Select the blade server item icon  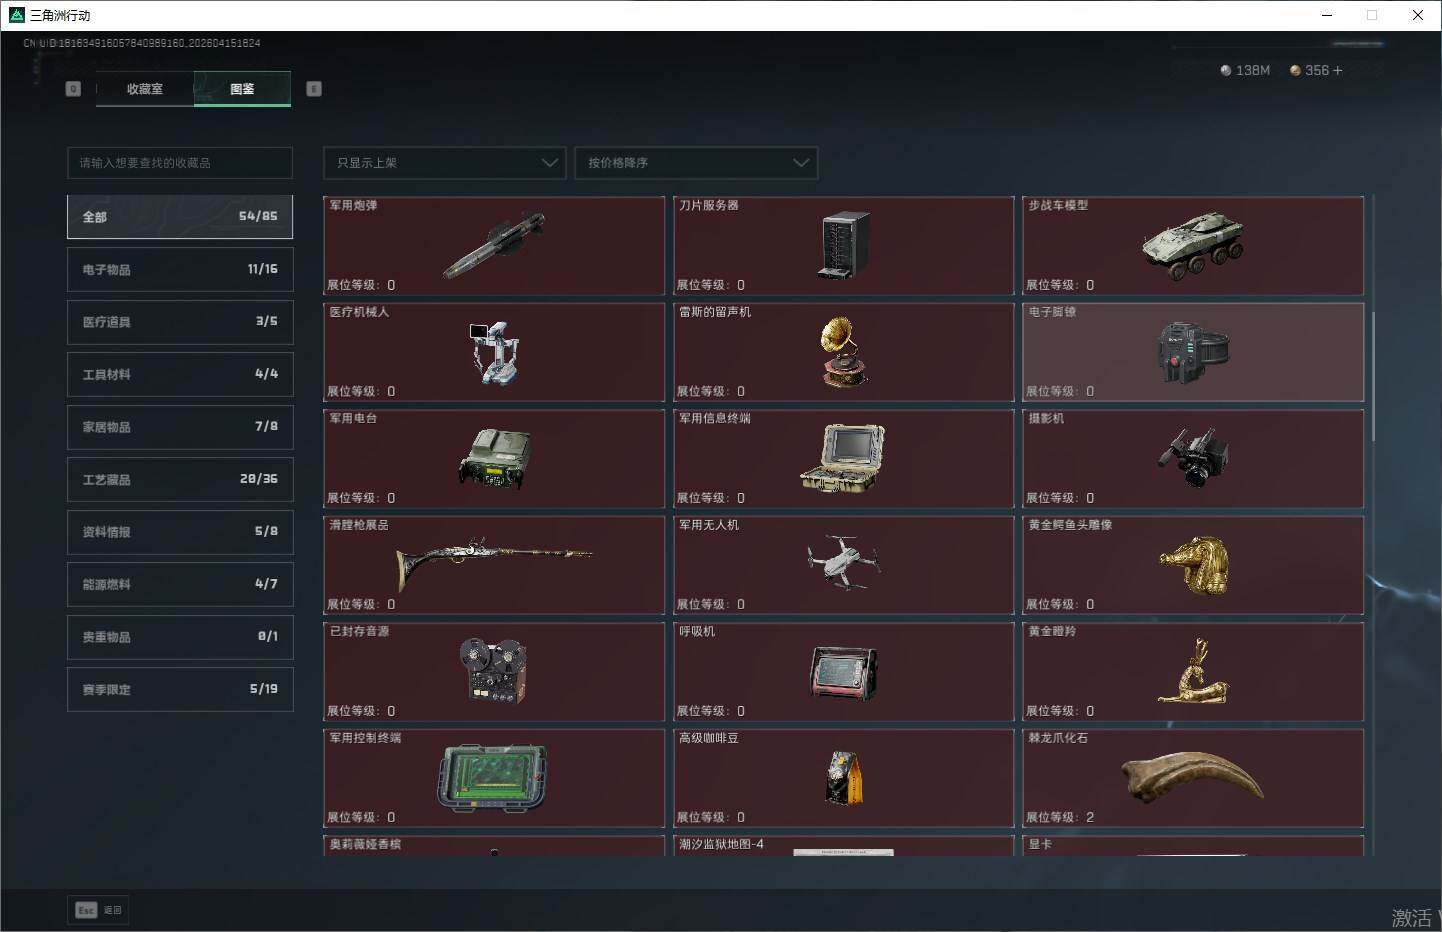[x=844, y=244]
